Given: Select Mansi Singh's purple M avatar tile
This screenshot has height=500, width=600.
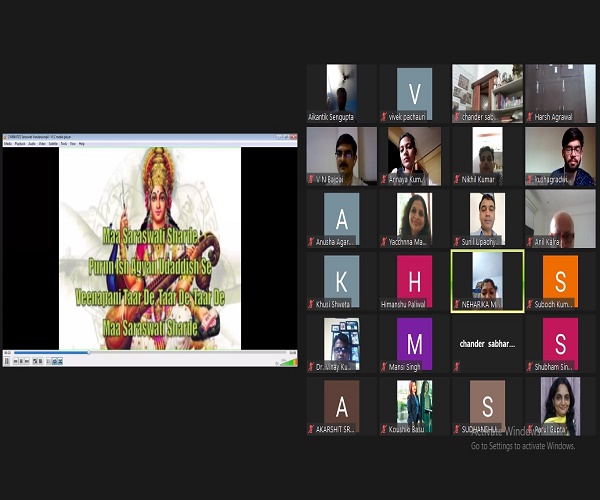Looking at the screenshot, I should tap(414, 344).
